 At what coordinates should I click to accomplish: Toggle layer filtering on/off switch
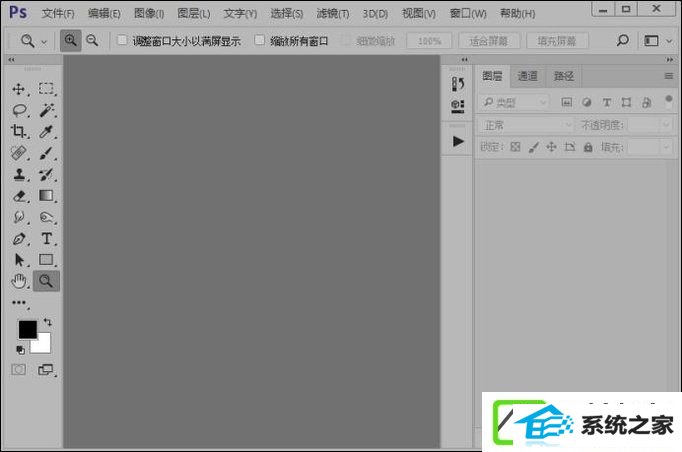669,102
